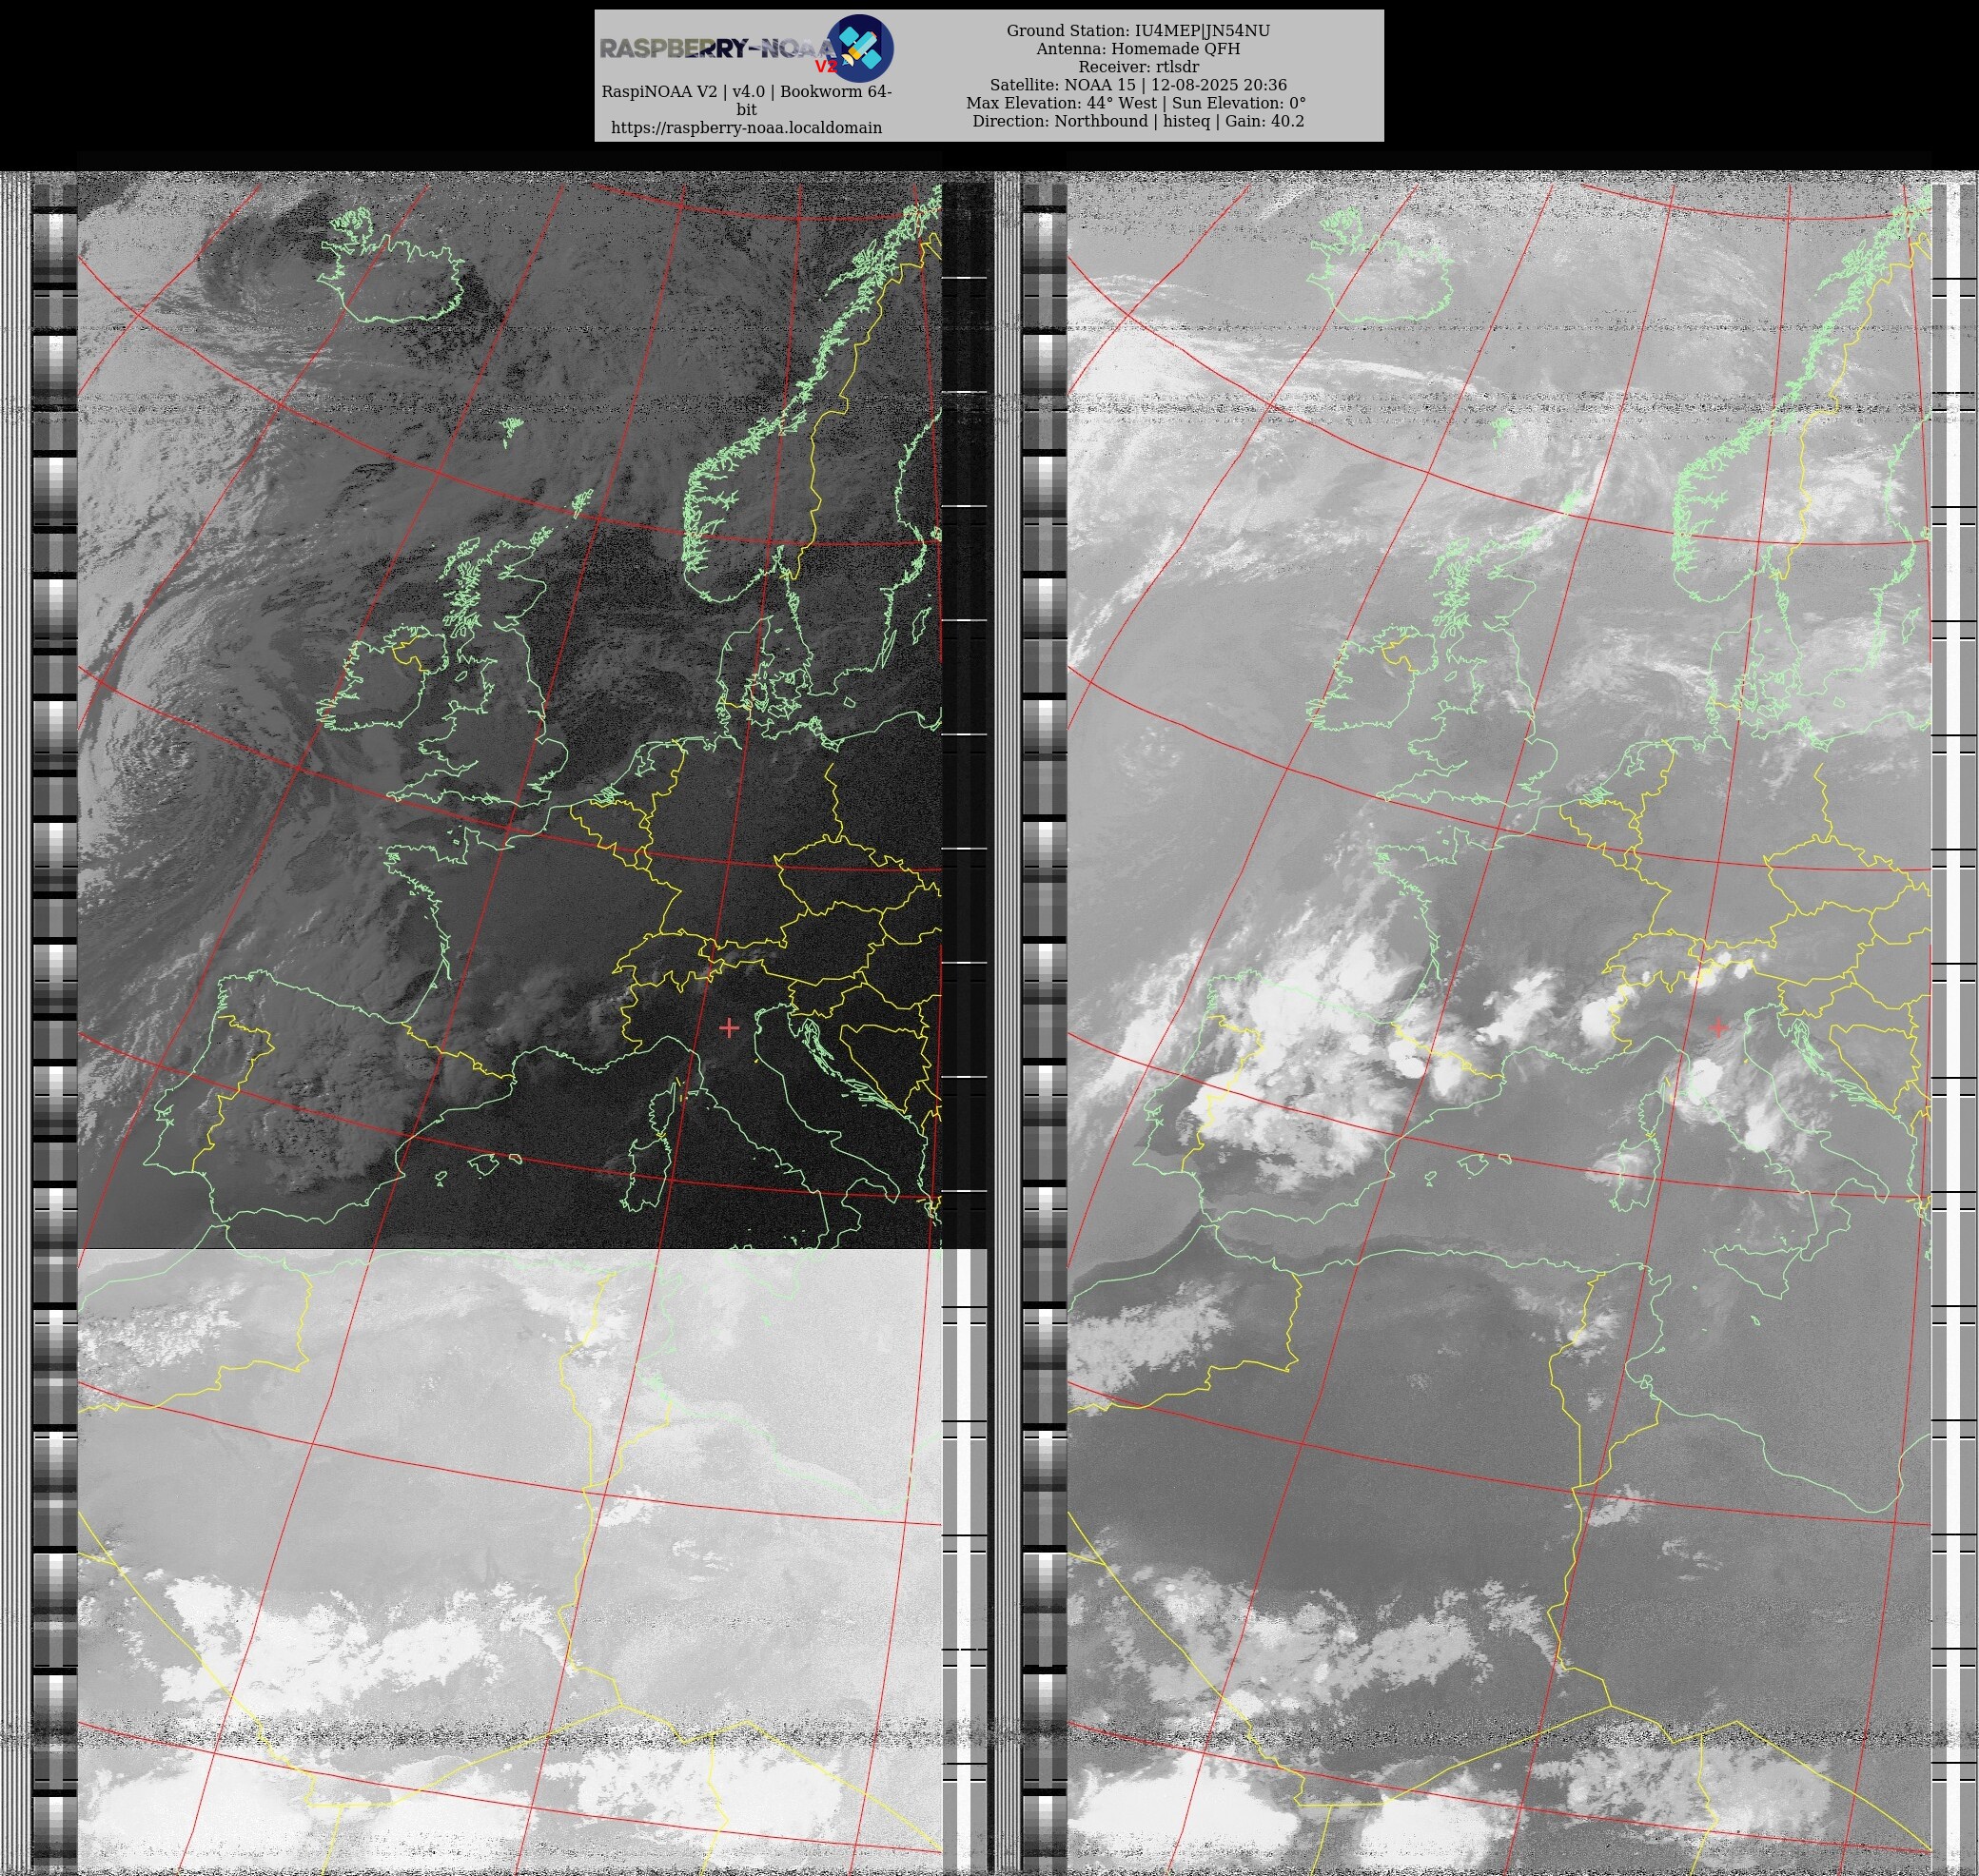The width and height of the screenshot is (1979, 1876).
Task: Click the red ground station cross in right image
Action: tap(1718, 1027)
